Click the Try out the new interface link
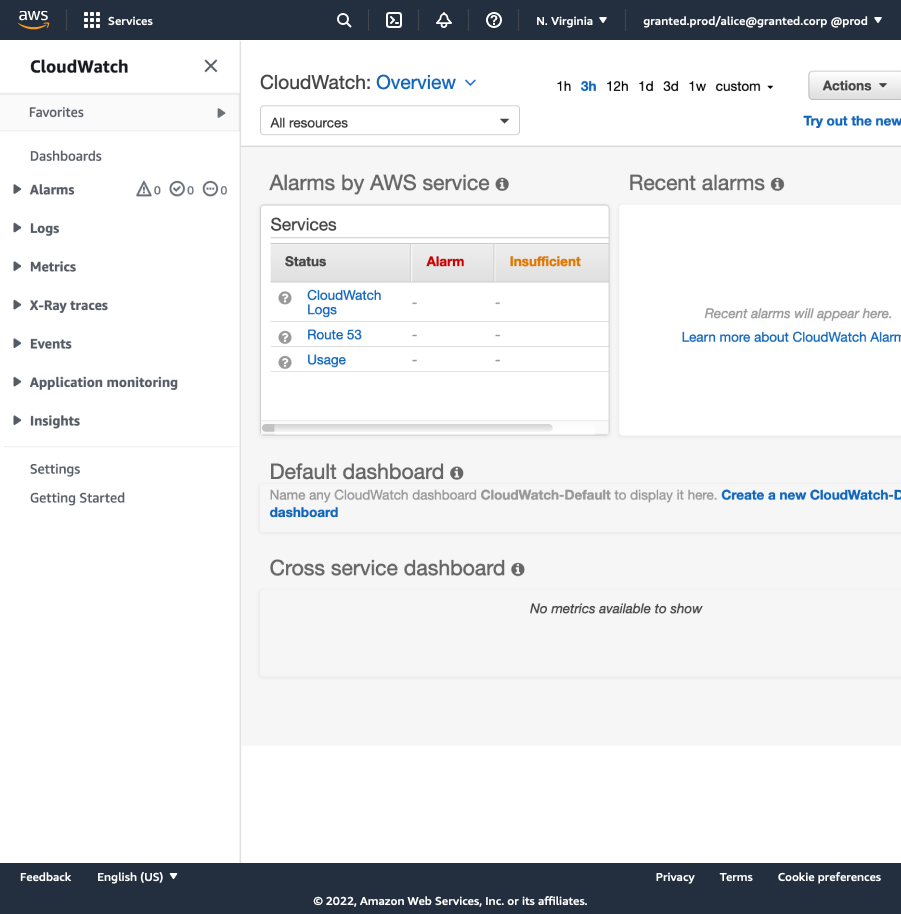Image resolution: width=901 pixels, height=914 pixels. click(x=852, y=121)
